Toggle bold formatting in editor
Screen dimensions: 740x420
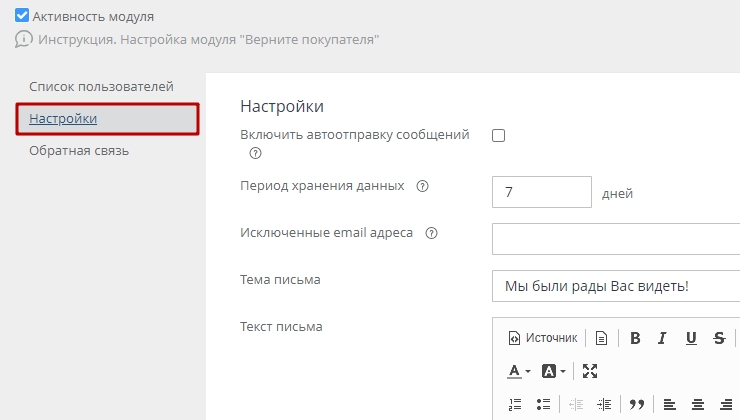(x=635, y=338)
